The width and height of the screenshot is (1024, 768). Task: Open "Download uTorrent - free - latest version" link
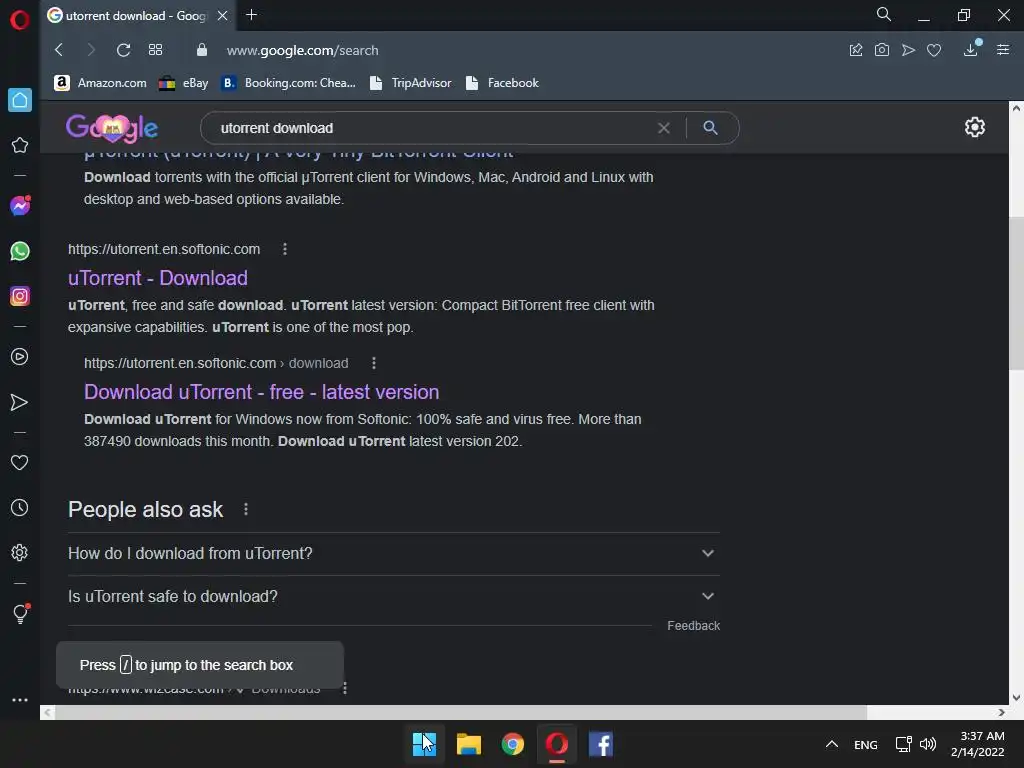(x=261, y=392)
